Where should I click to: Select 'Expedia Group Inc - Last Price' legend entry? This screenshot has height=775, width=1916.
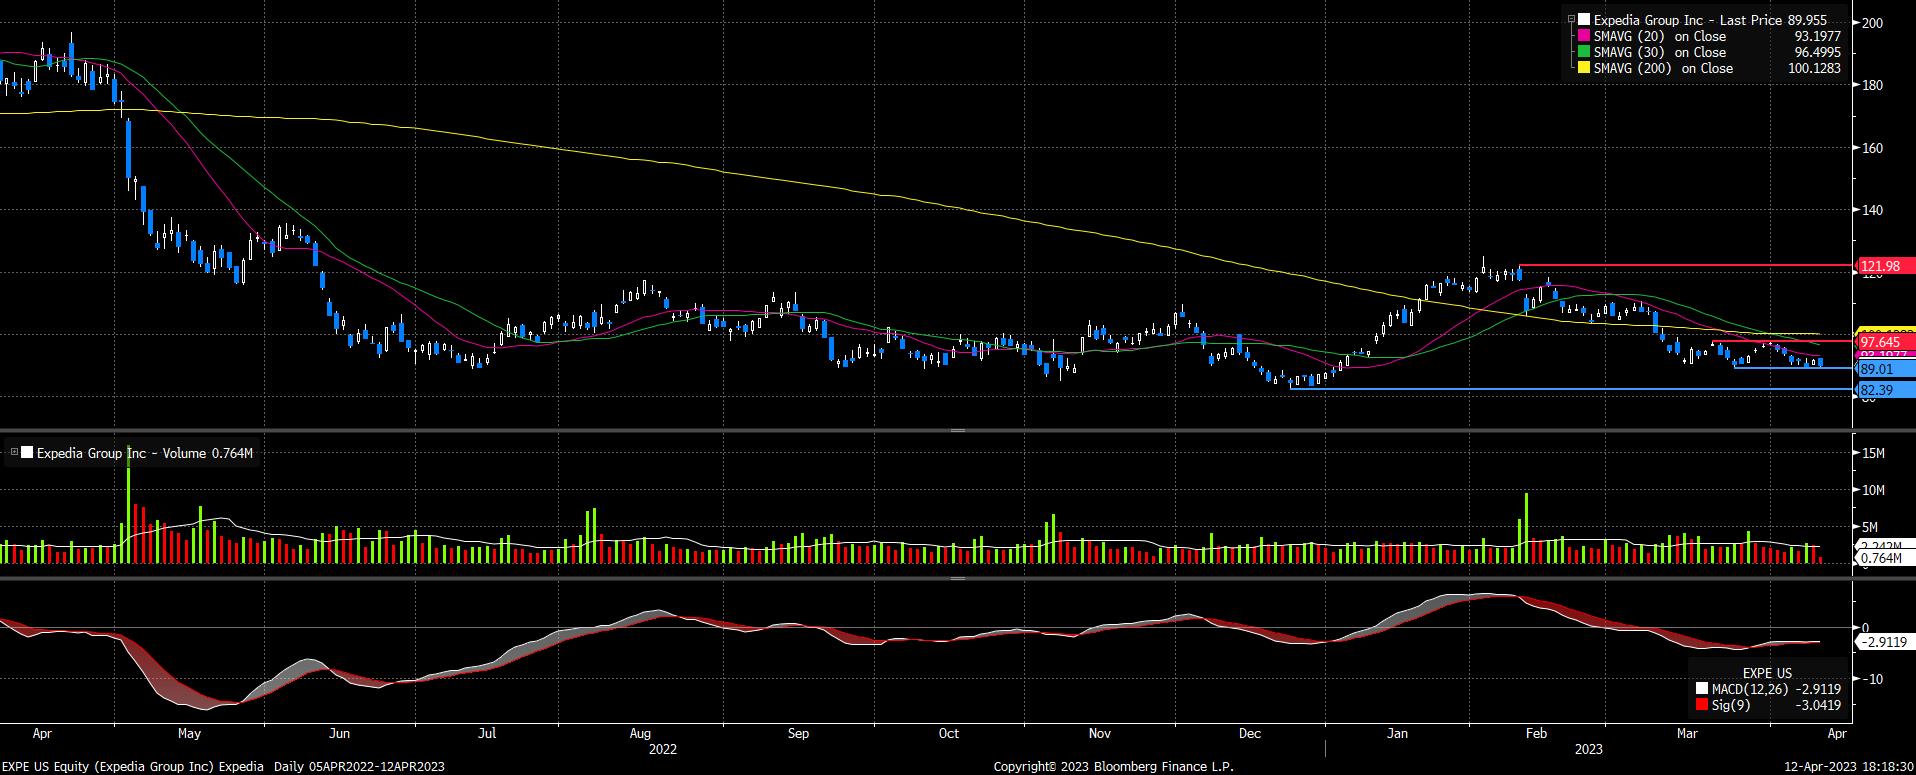[1688, 20]
